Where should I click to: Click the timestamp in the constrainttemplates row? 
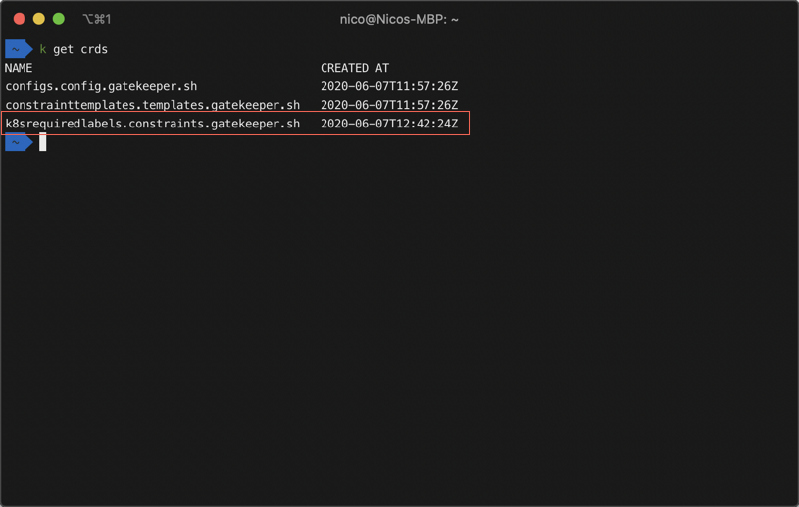(x=389, y=105)
